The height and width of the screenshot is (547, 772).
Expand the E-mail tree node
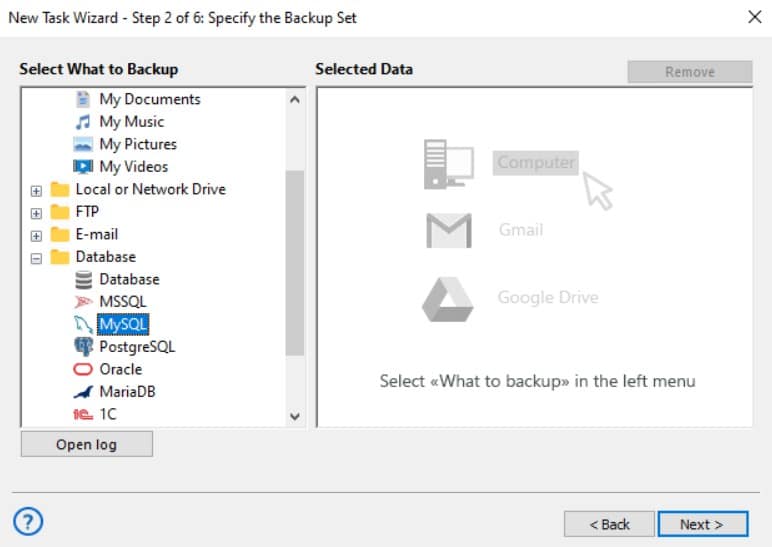coord(36,236)
